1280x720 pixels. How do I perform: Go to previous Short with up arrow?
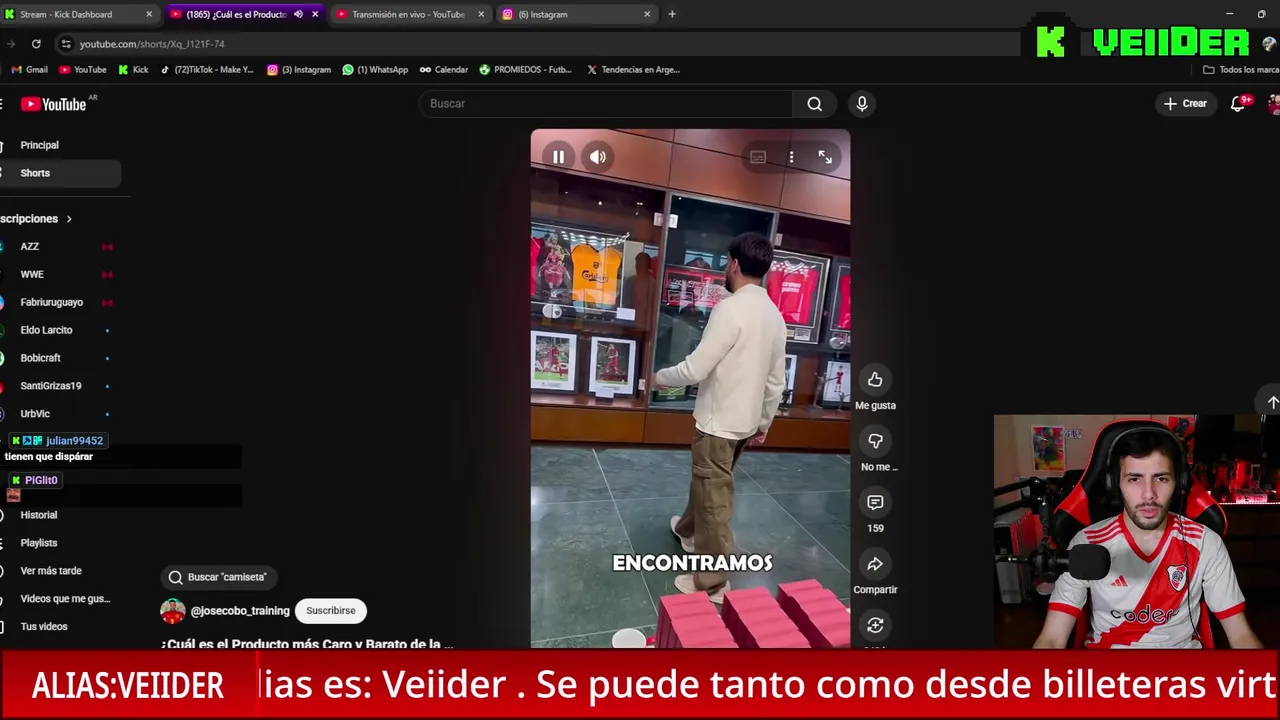coord(1272,401)
